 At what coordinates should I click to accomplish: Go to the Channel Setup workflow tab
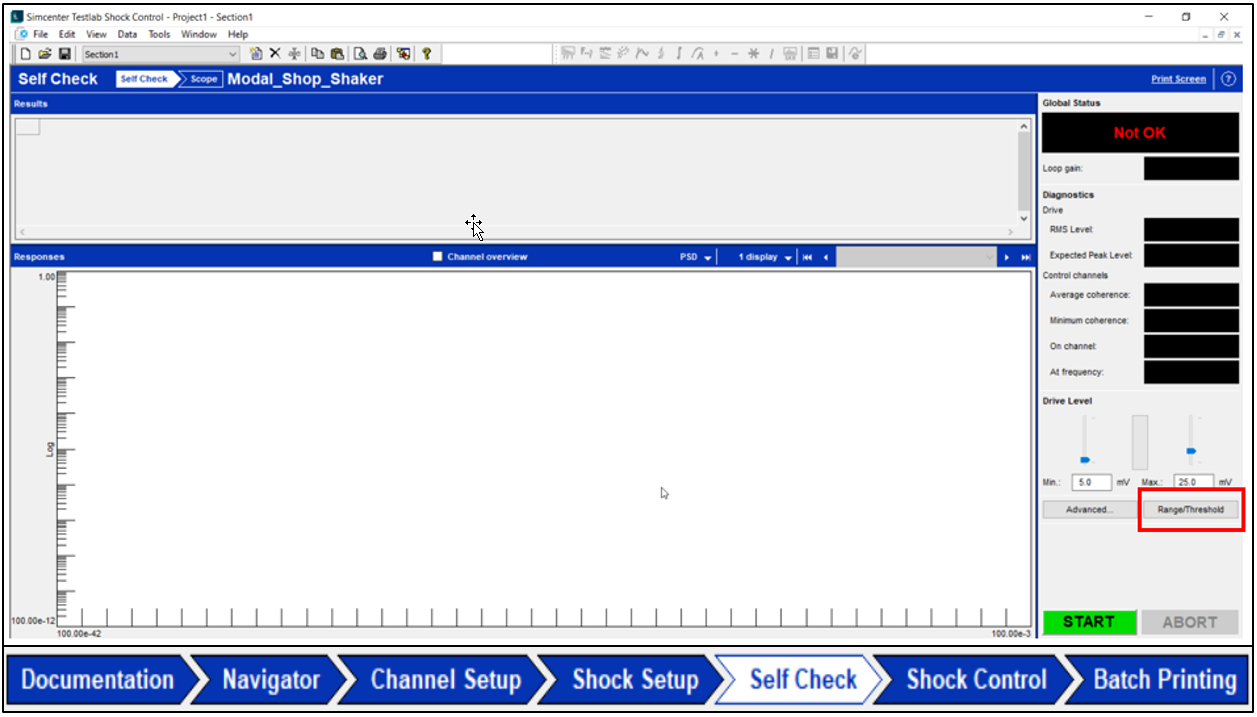[x=445, y=680]
